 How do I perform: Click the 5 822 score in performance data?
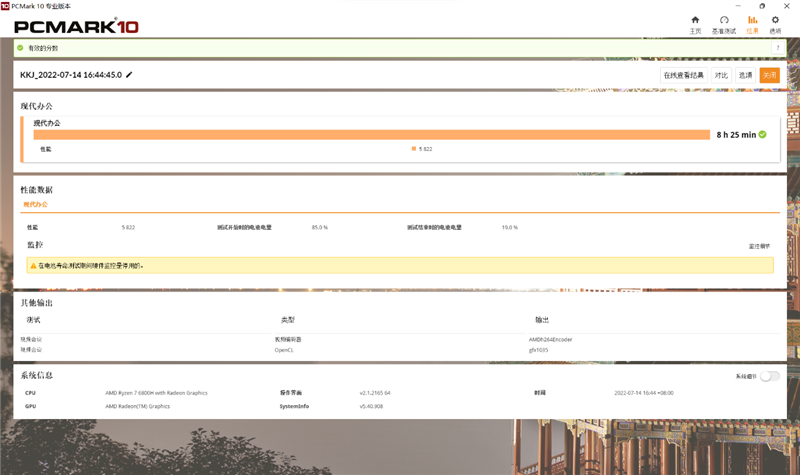pos(129,228)
